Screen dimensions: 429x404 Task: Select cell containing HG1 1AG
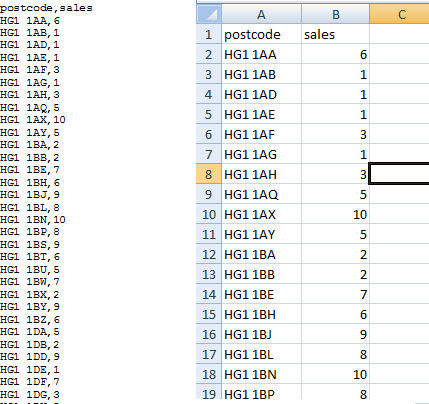261,154
